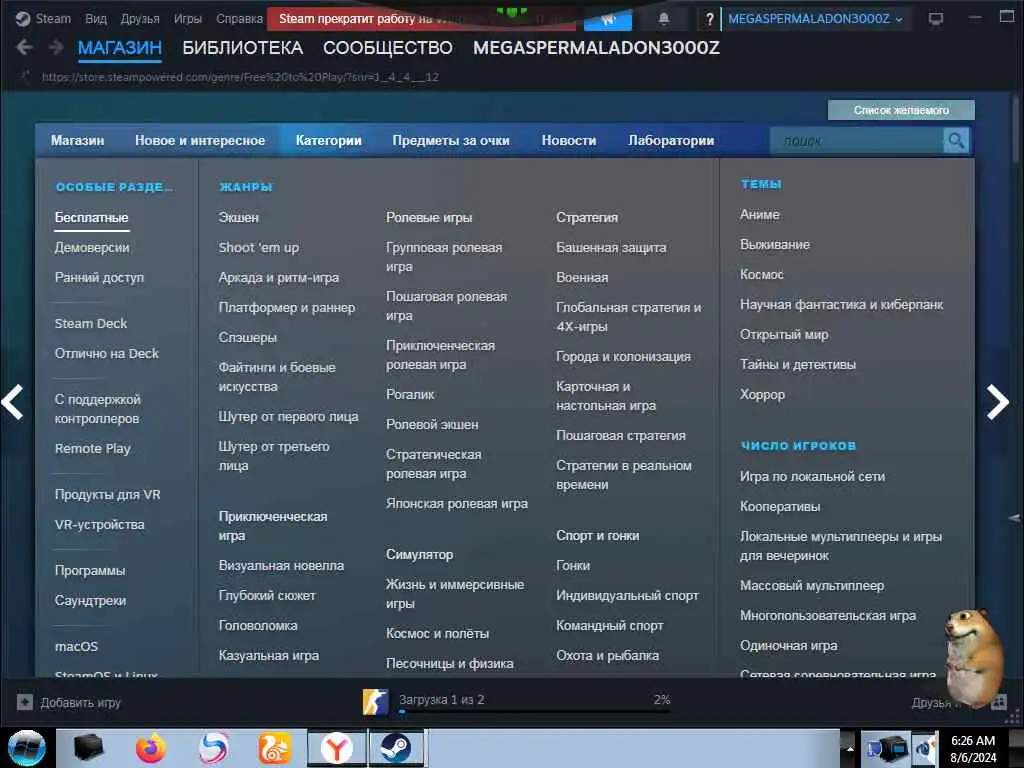Click the Список желаемого button
The width and height of the screenshot is (1024, 768).
coord(901,110)
